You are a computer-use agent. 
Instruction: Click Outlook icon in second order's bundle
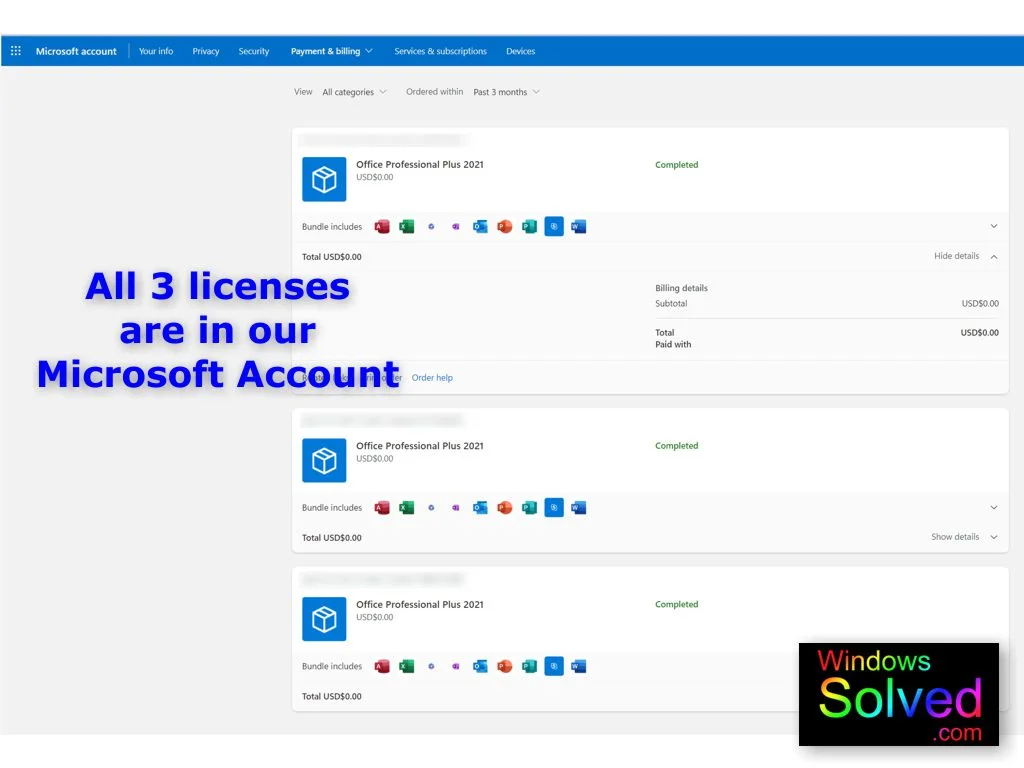tap(480, 507)
